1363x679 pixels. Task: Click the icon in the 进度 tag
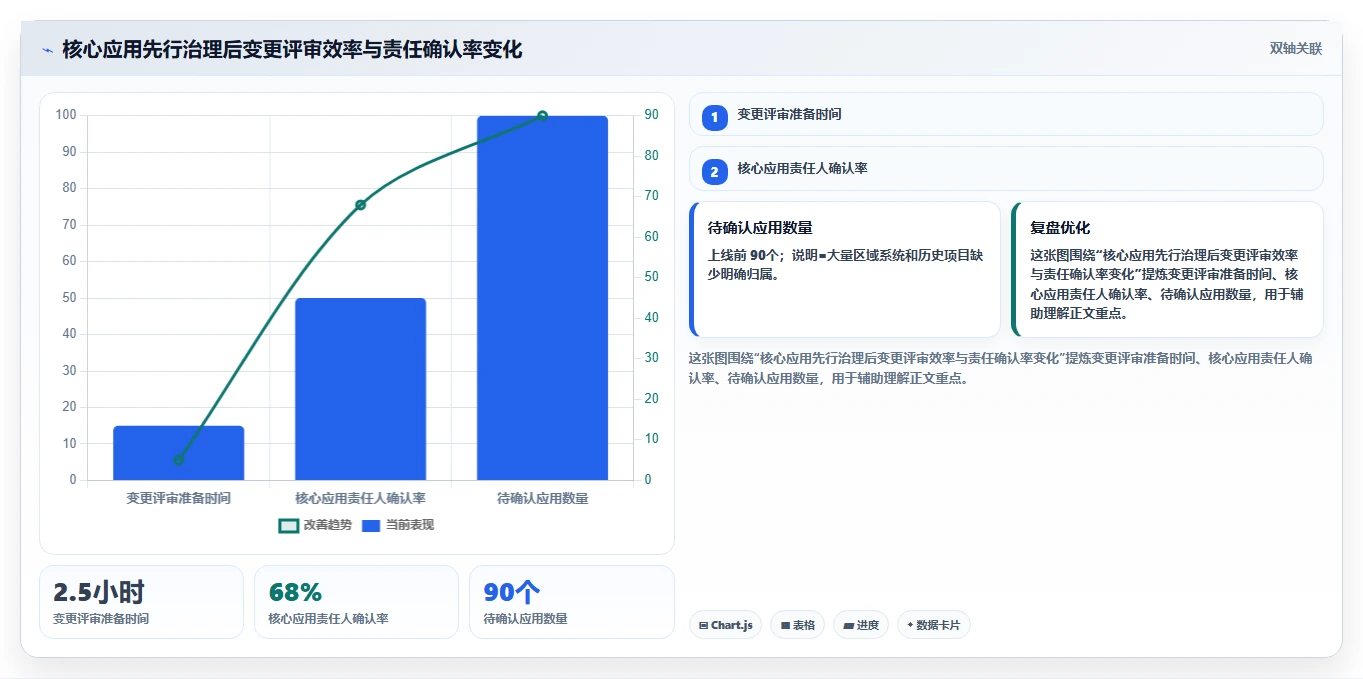848,626
